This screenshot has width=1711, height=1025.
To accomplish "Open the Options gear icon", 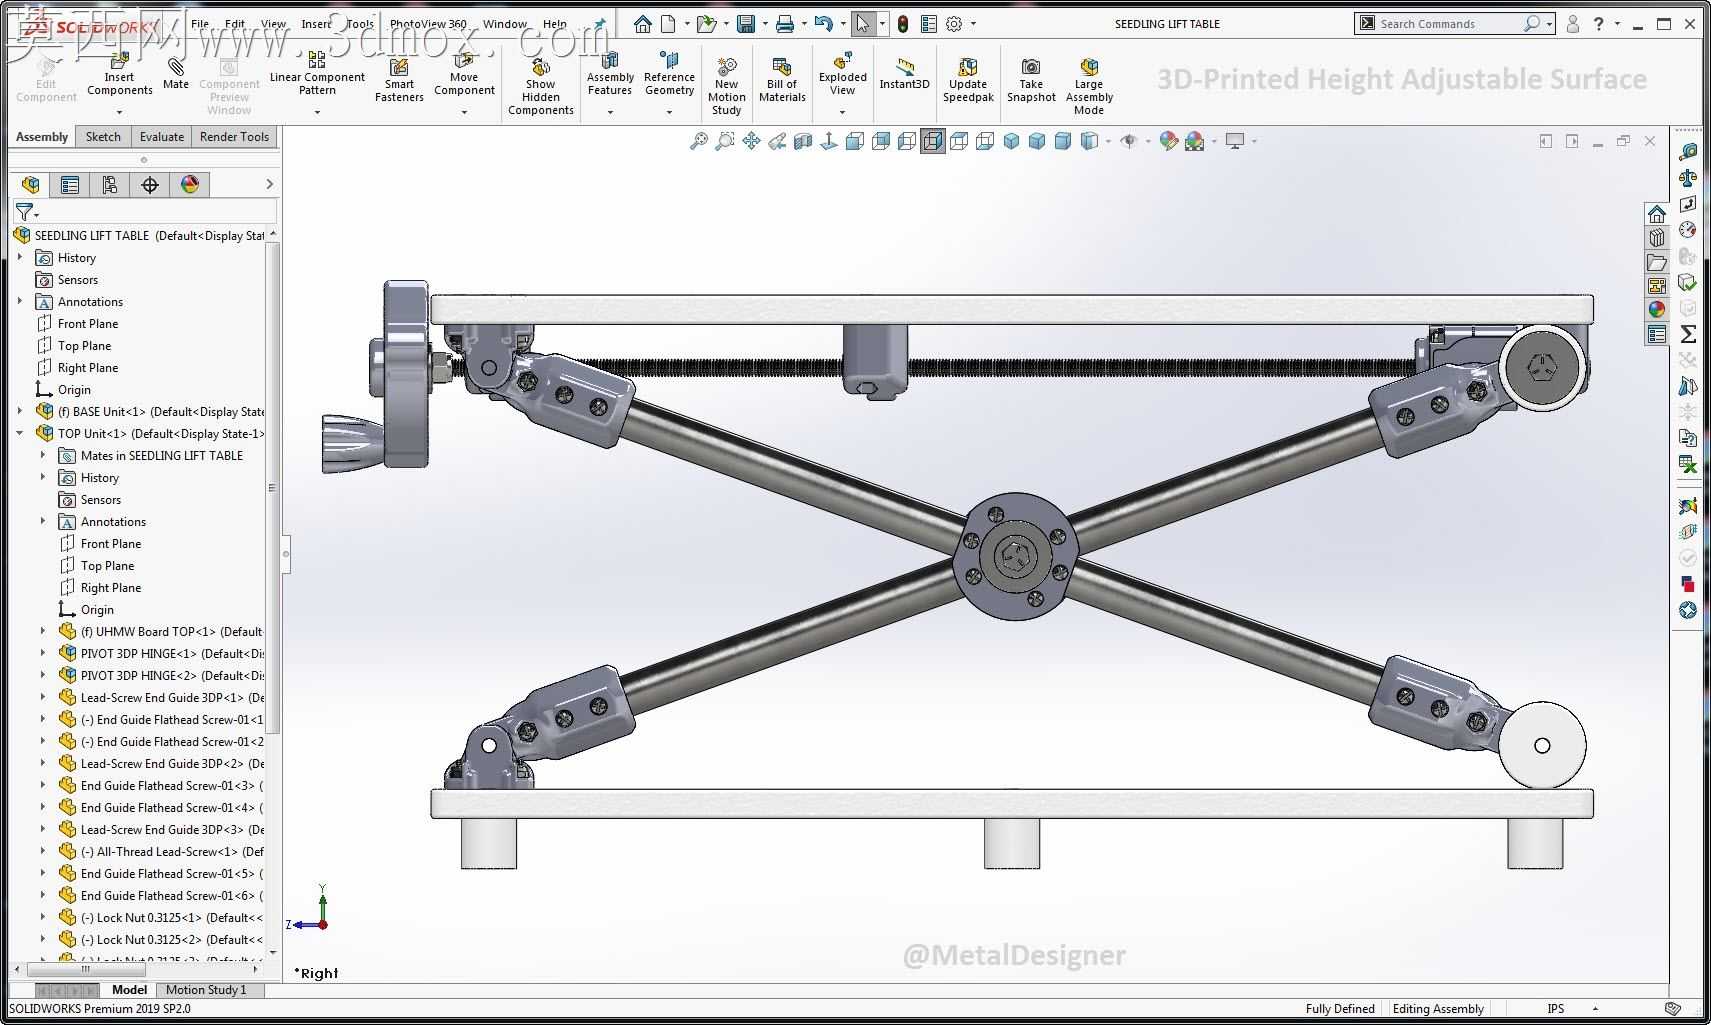I will pyautogui.click(x=954, y=24).
